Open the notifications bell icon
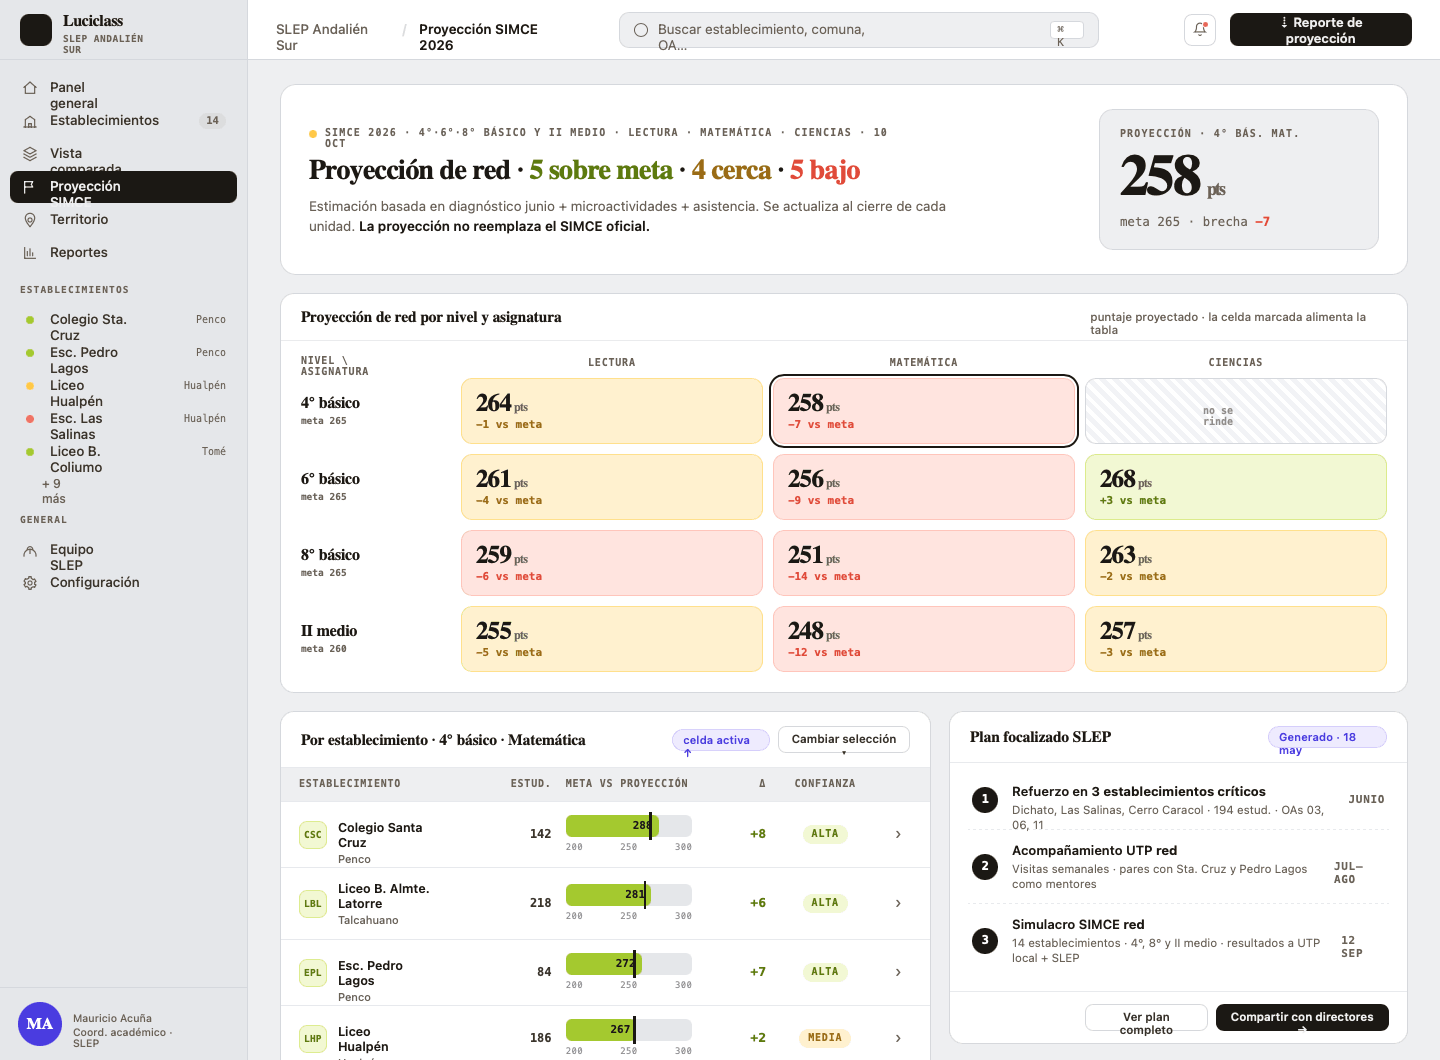The width and height of the screenshot is (1440, 1060). point(1200,30)
